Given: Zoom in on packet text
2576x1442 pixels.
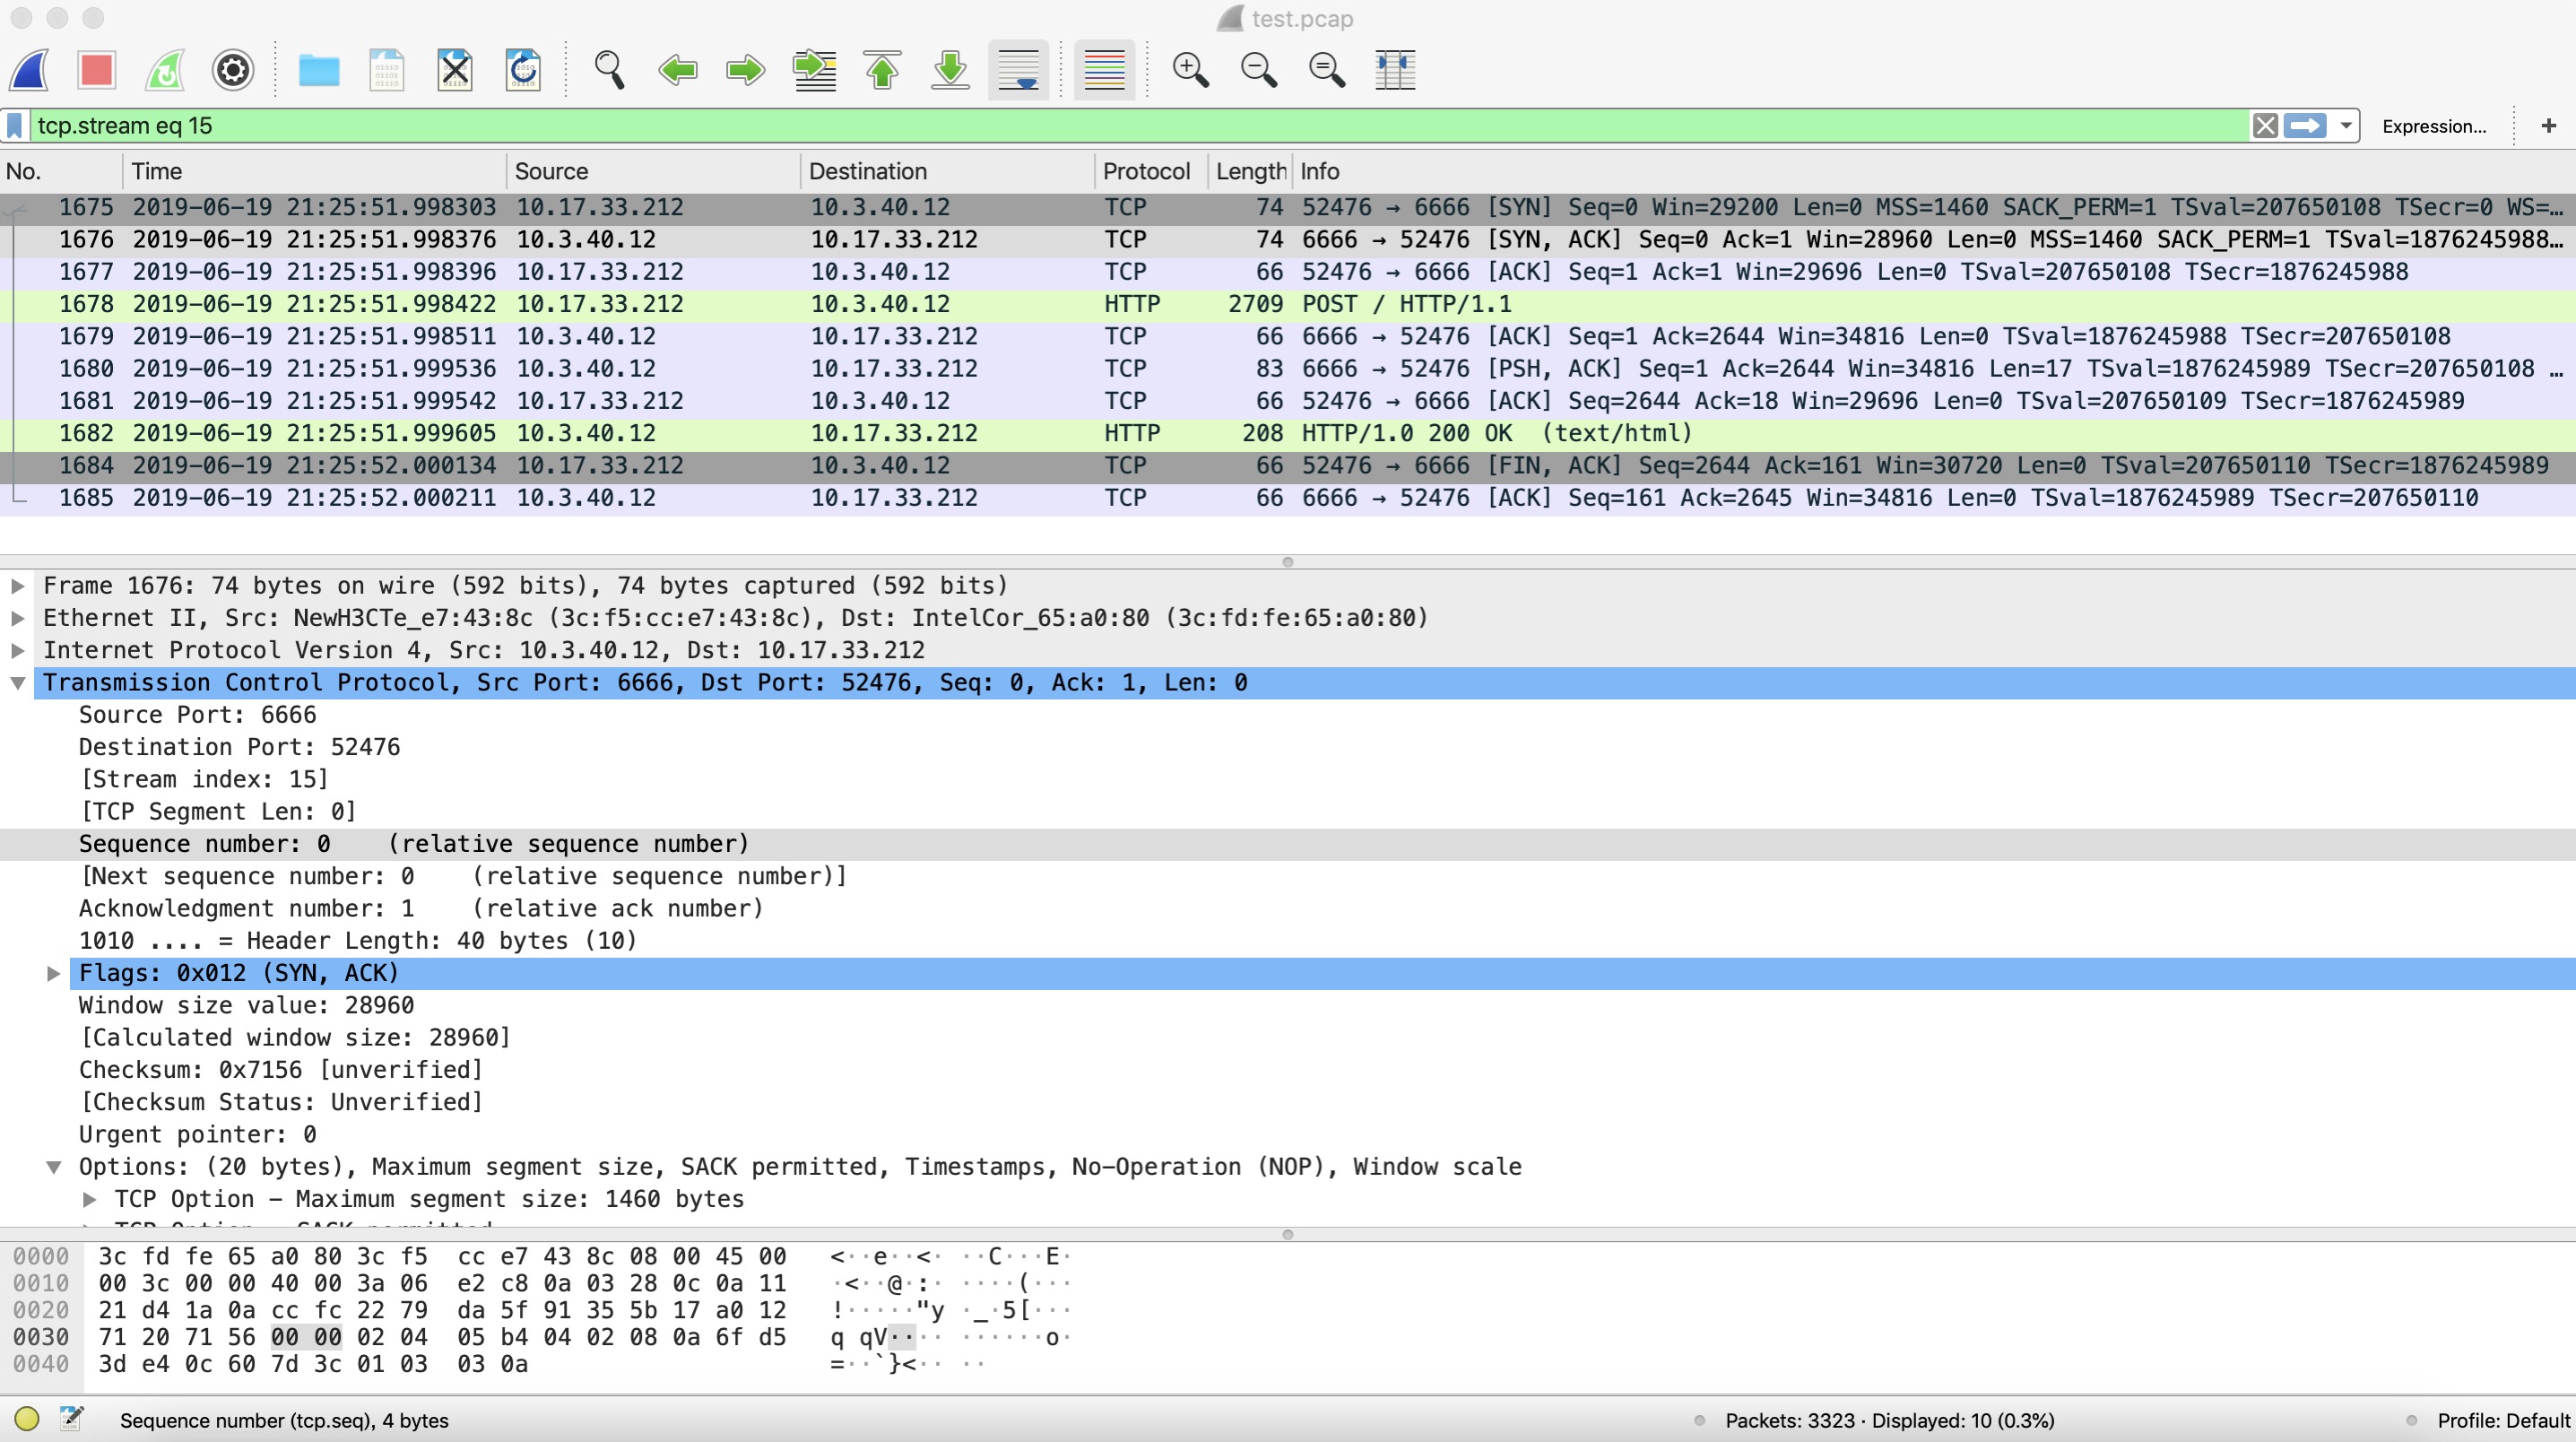Looking at the screenshot, I should point(1190,70).
